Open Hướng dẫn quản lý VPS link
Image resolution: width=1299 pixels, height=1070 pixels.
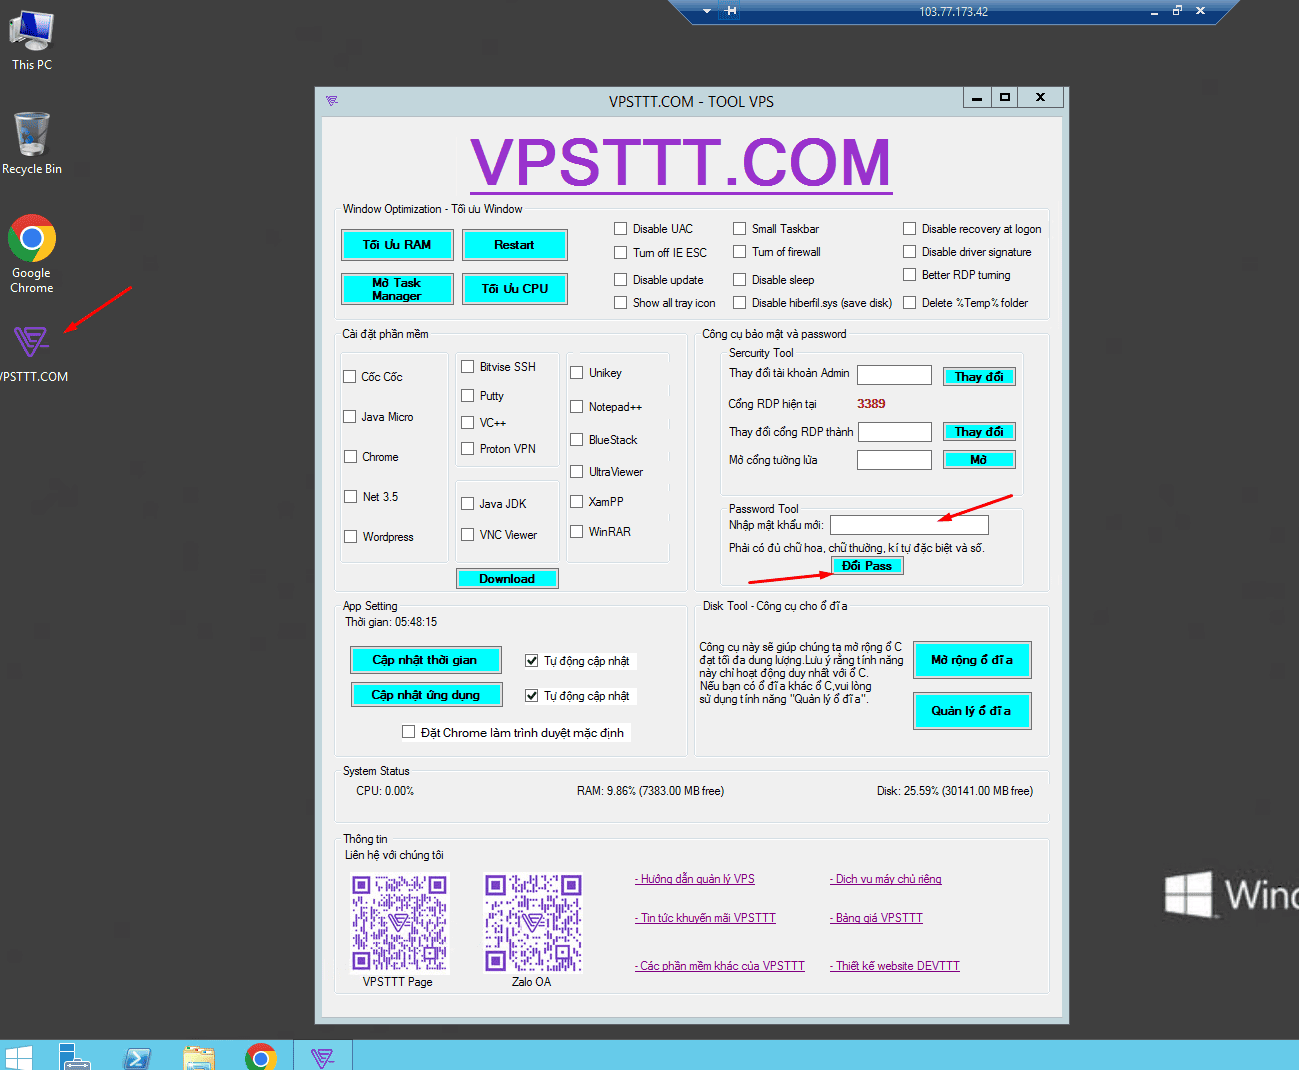(695, 879)
